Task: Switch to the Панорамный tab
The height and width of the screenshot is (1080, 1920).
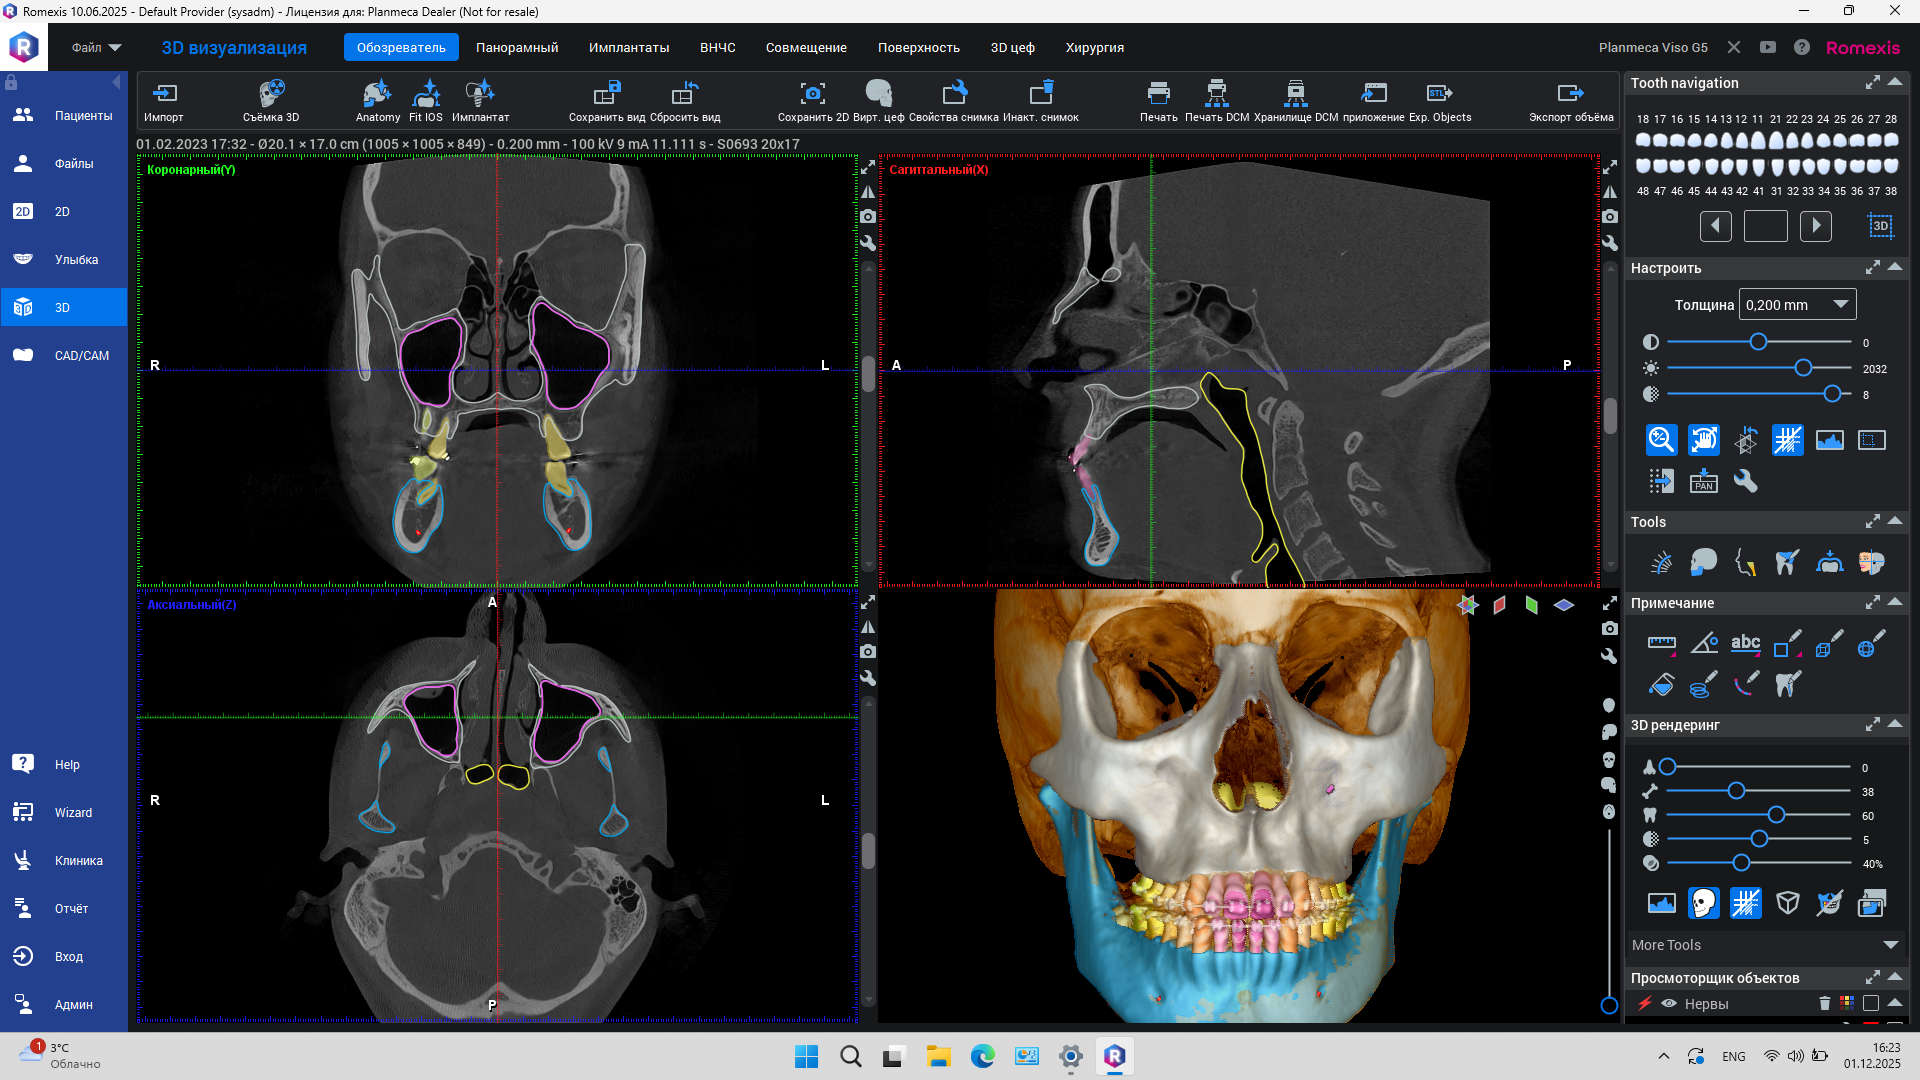Action: (x=517, y=47)
